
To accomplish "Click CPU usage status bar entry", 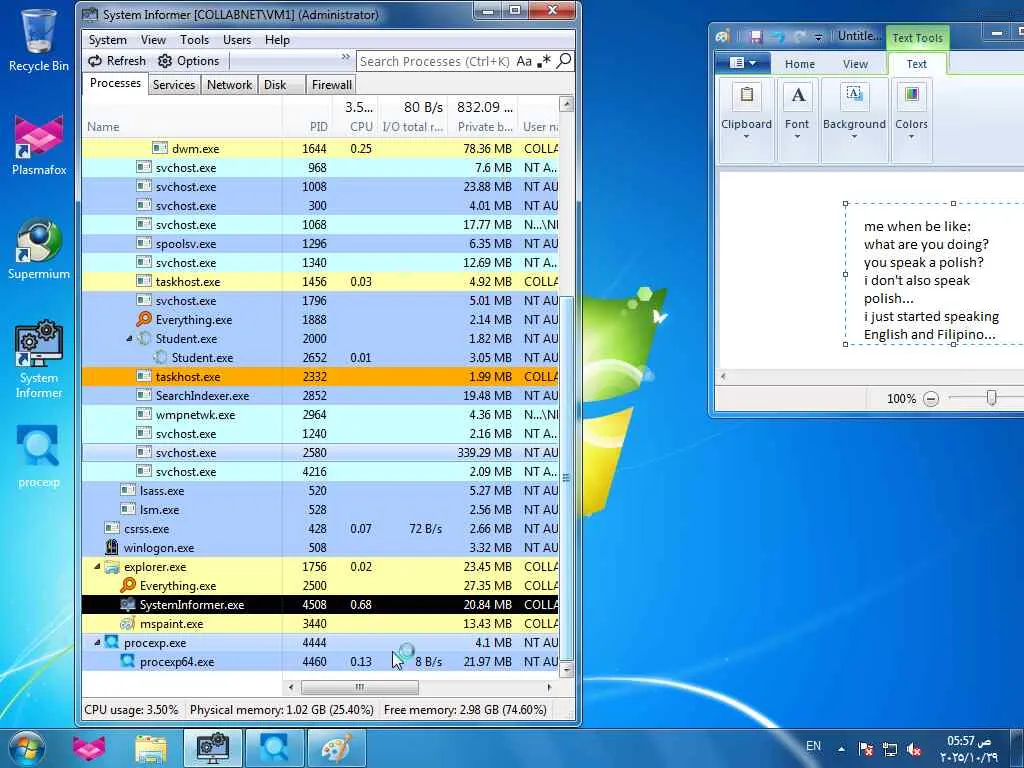I will click(131, 709).
